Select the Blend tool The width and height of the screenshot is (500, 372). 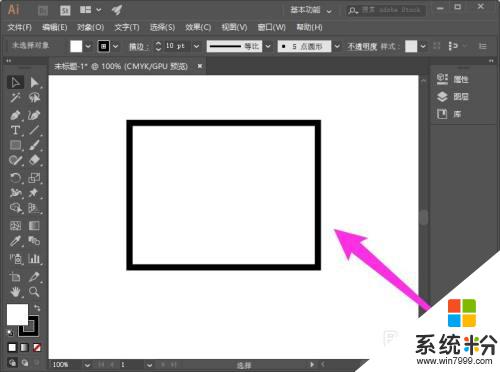[34, 241]
